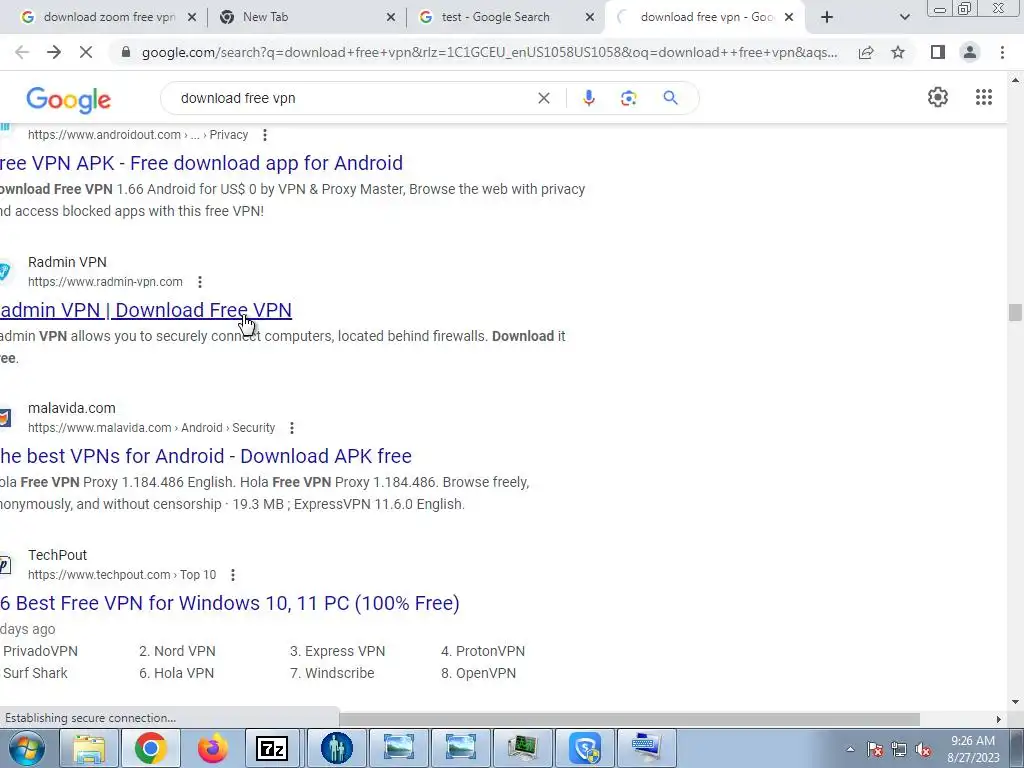The width and height of the screenshot is (1024, 768).
Task: Select 'malavida.com' site name text
Action: (x=72, y=408)
